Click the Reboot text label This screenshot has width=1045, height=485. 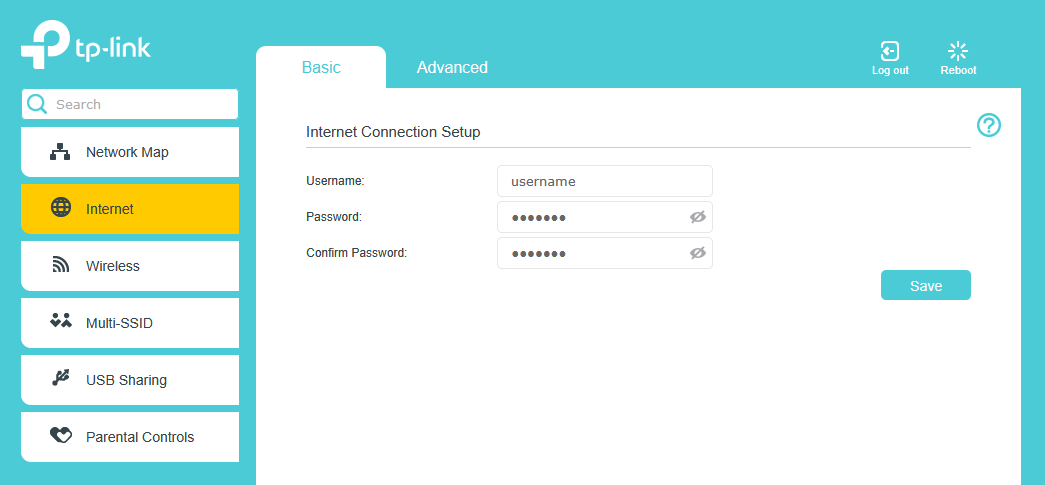pos(958,71)
